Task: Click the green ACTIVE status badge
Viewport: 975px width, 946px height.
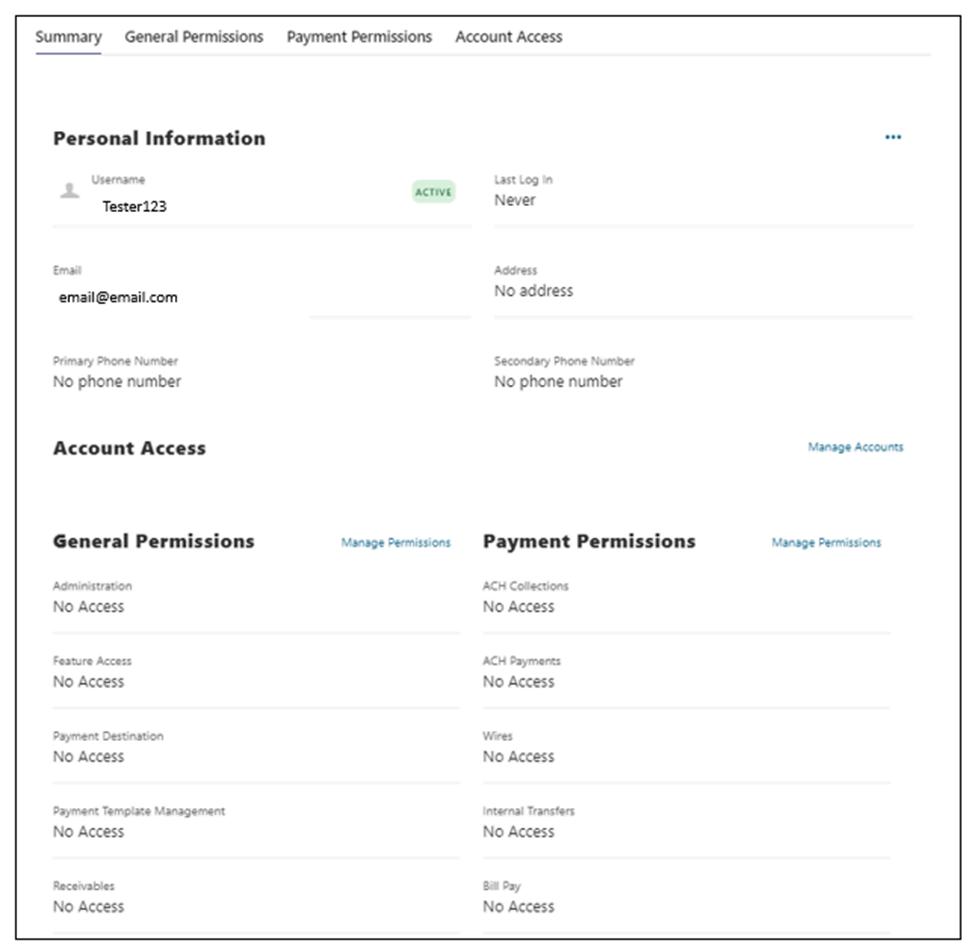Action: coord(434,192)
